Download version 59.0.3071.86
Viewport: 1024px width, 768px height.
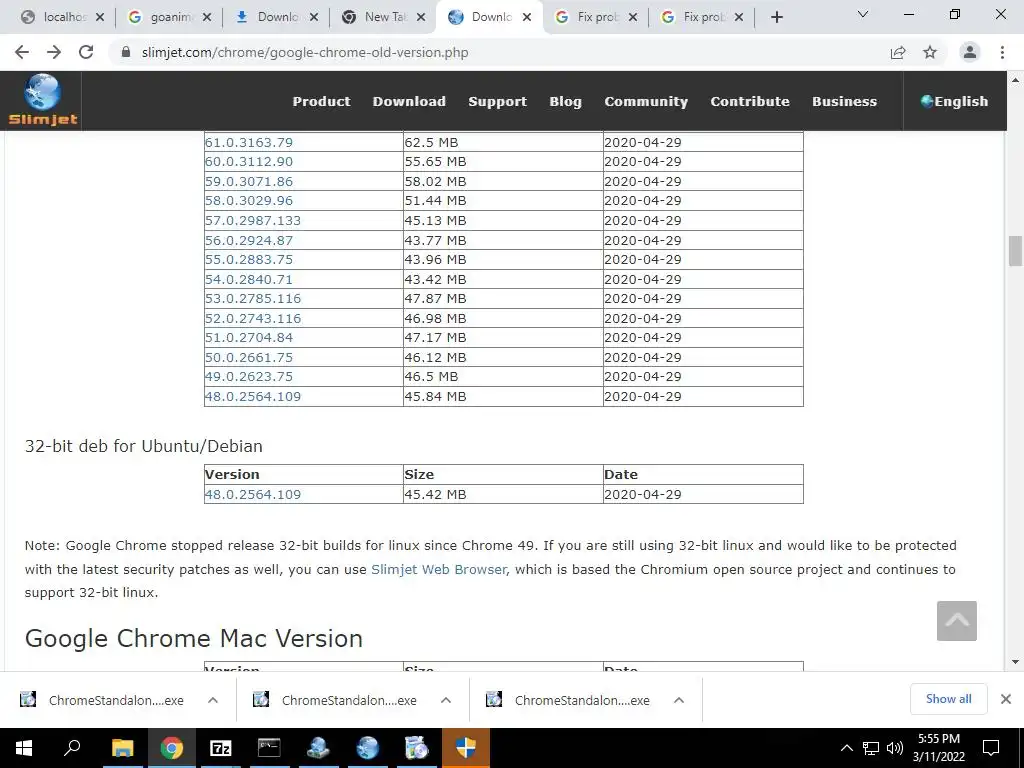(249, 182)
